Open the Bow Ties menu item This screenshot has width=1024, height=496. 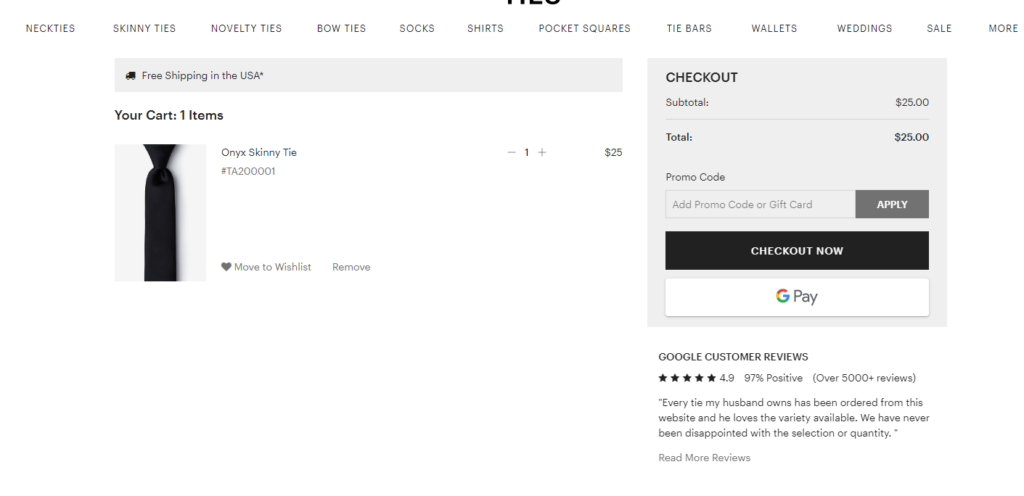[341, 29]
